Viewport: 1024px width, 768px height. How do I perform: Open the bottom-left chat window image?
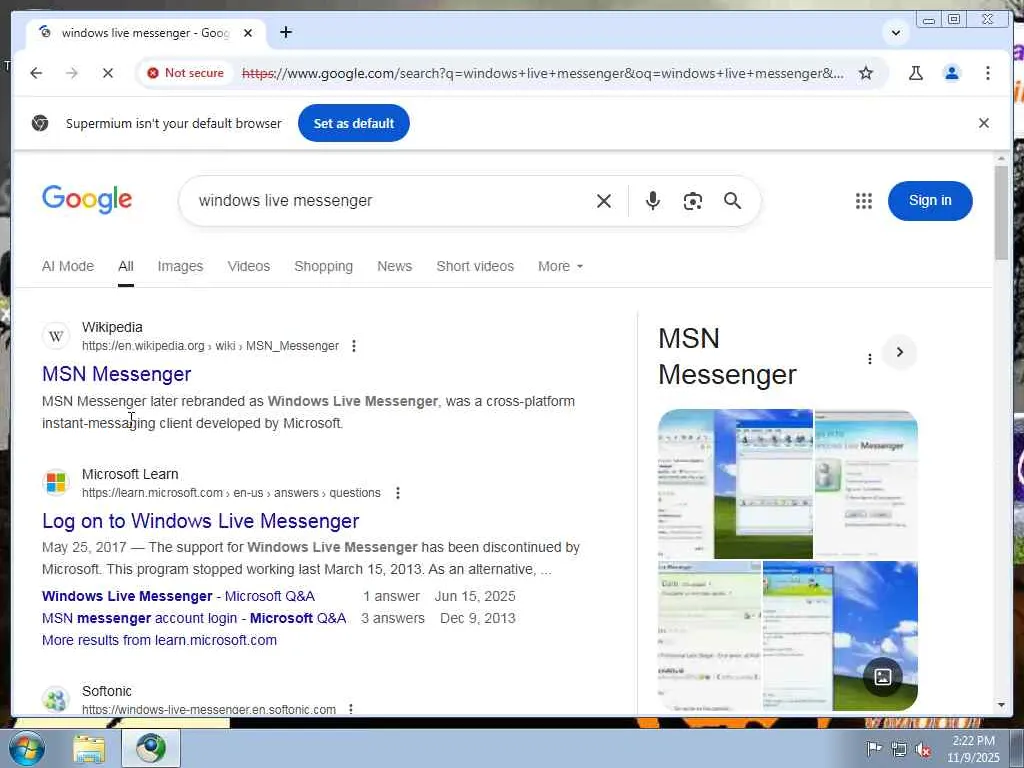point(710,636)
